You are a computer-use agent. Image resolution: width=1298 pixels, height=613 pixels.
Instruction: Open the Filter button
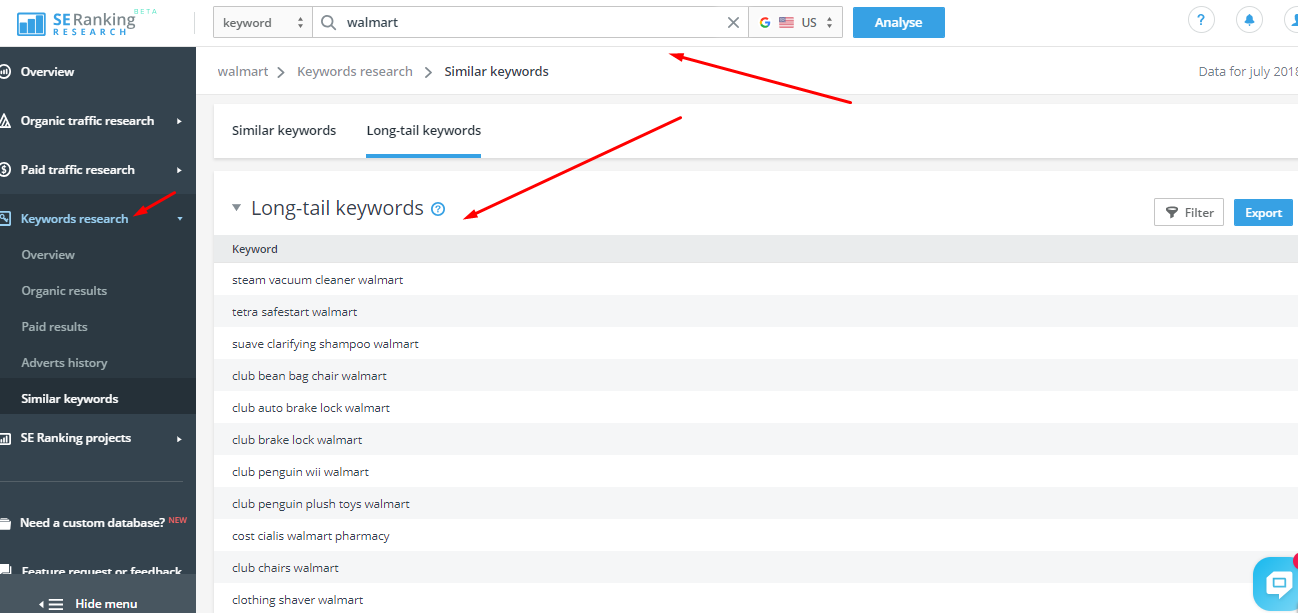(1188, 212)
